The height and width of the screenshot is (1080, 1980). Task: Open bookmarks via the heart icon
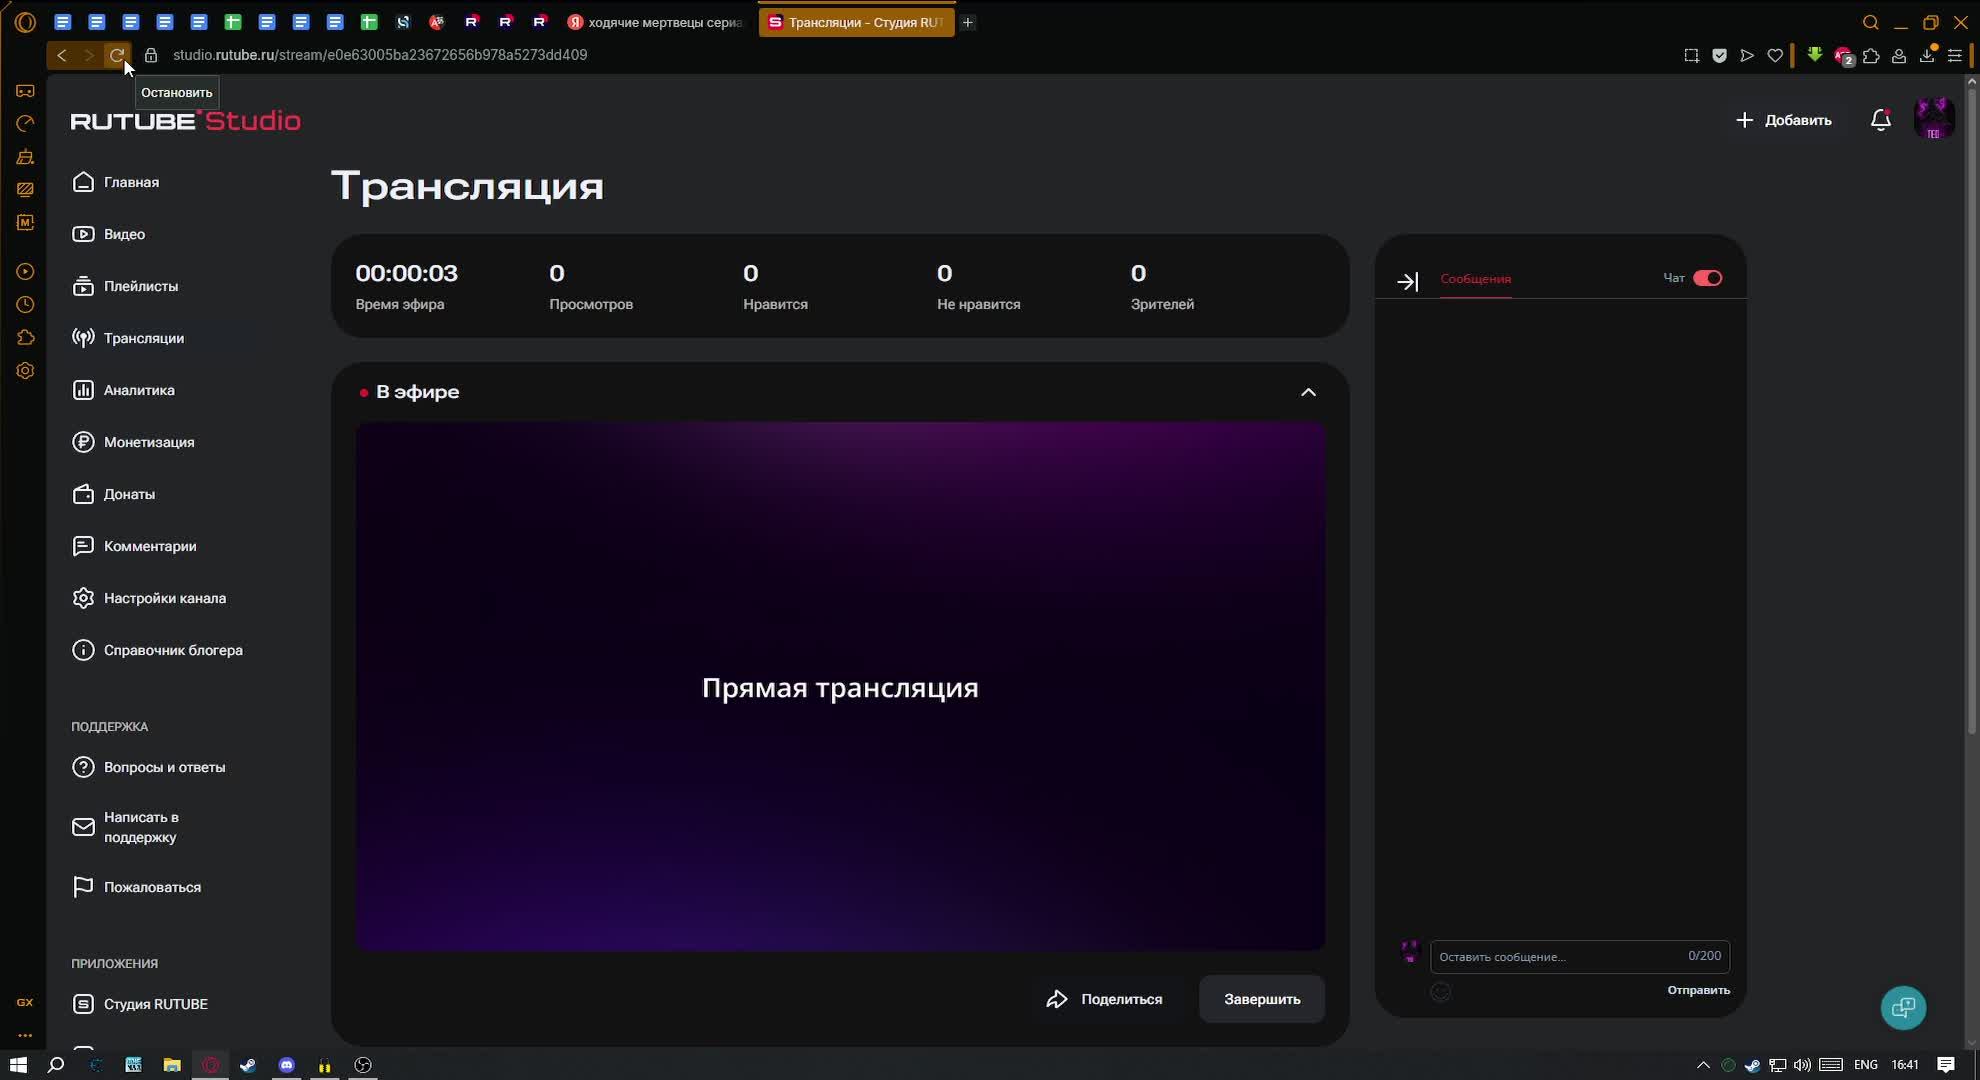click(x=1775, y=55)
